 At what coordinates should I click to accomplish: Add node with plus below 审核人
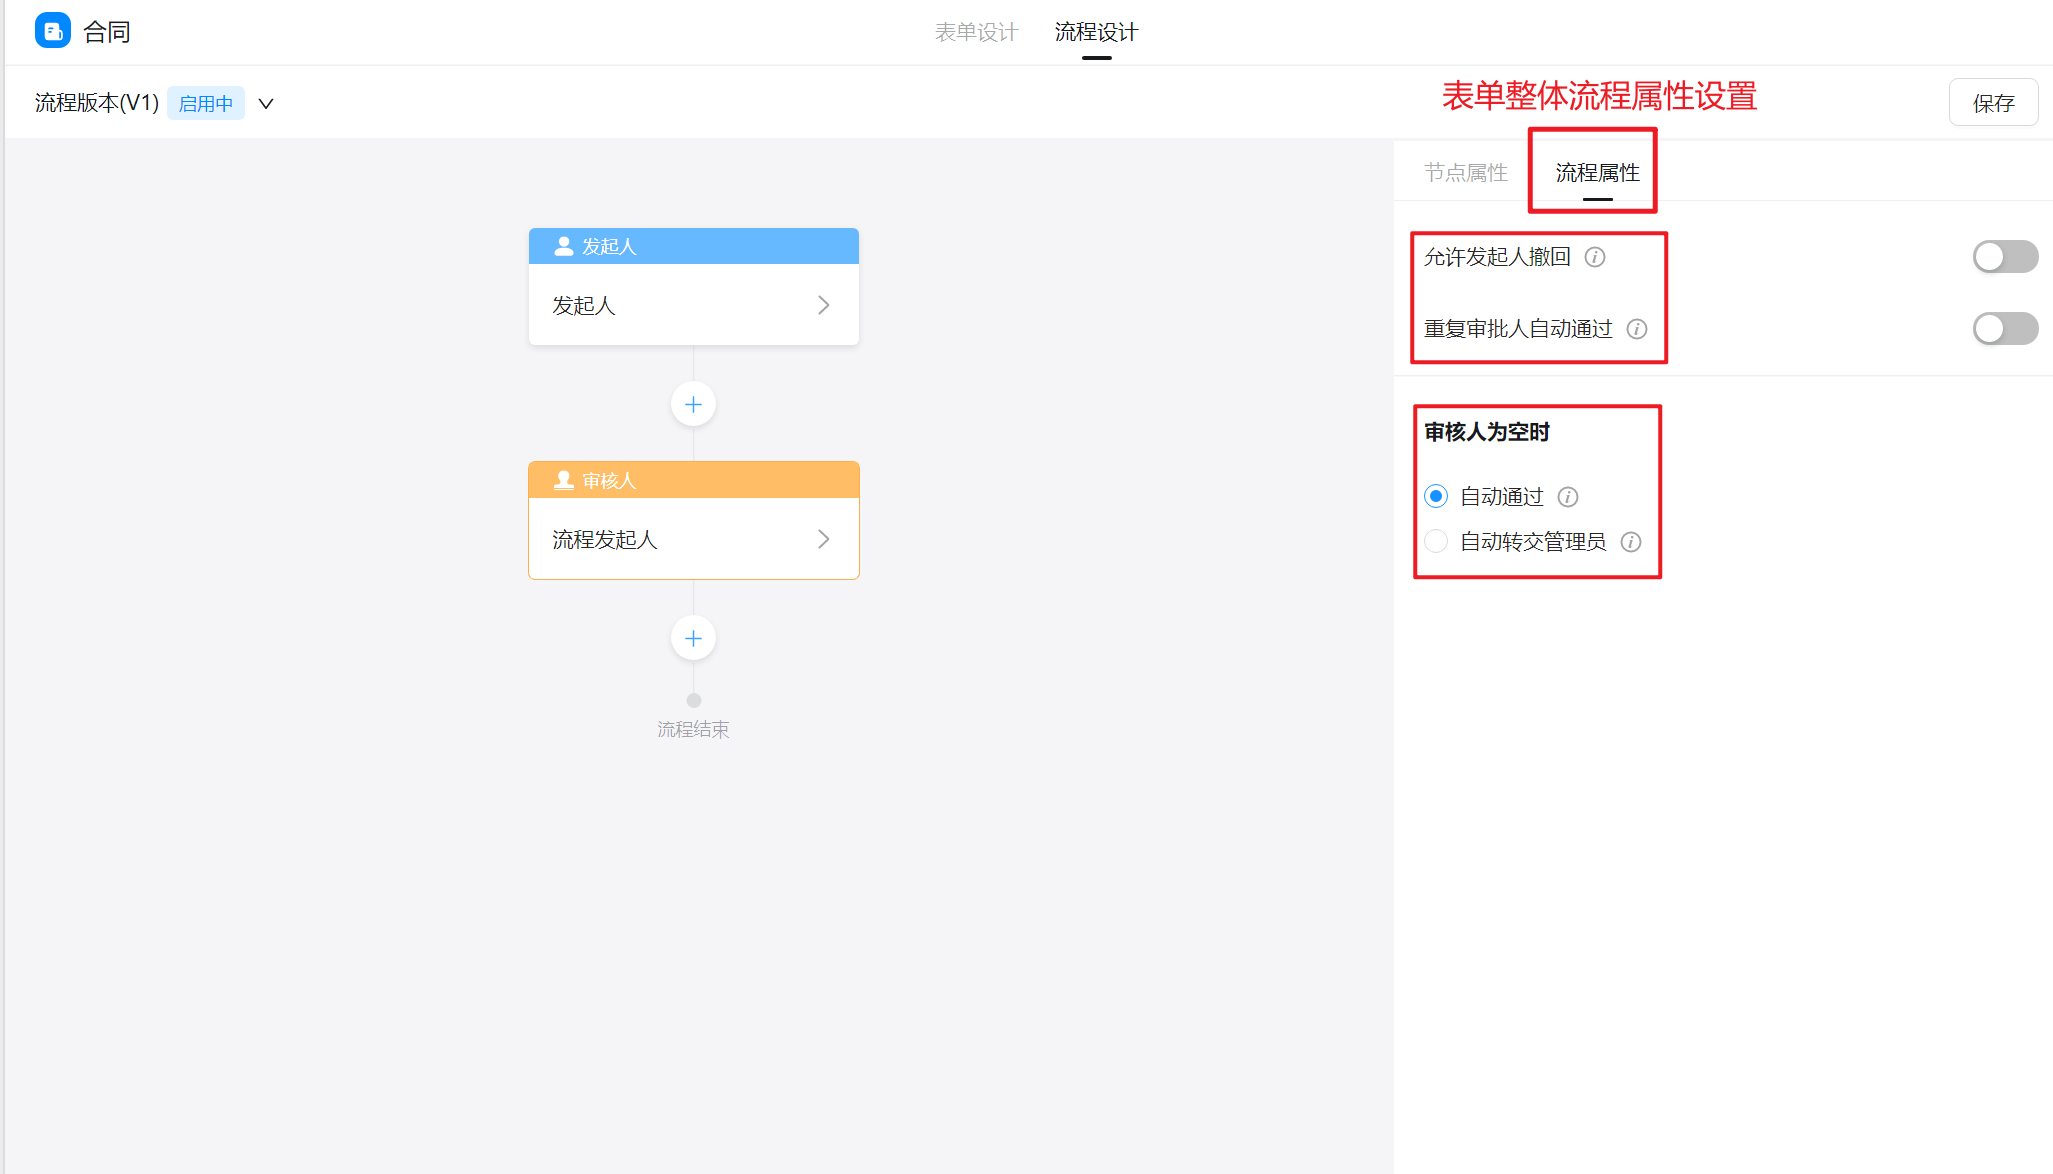click(x=693, y=639)
